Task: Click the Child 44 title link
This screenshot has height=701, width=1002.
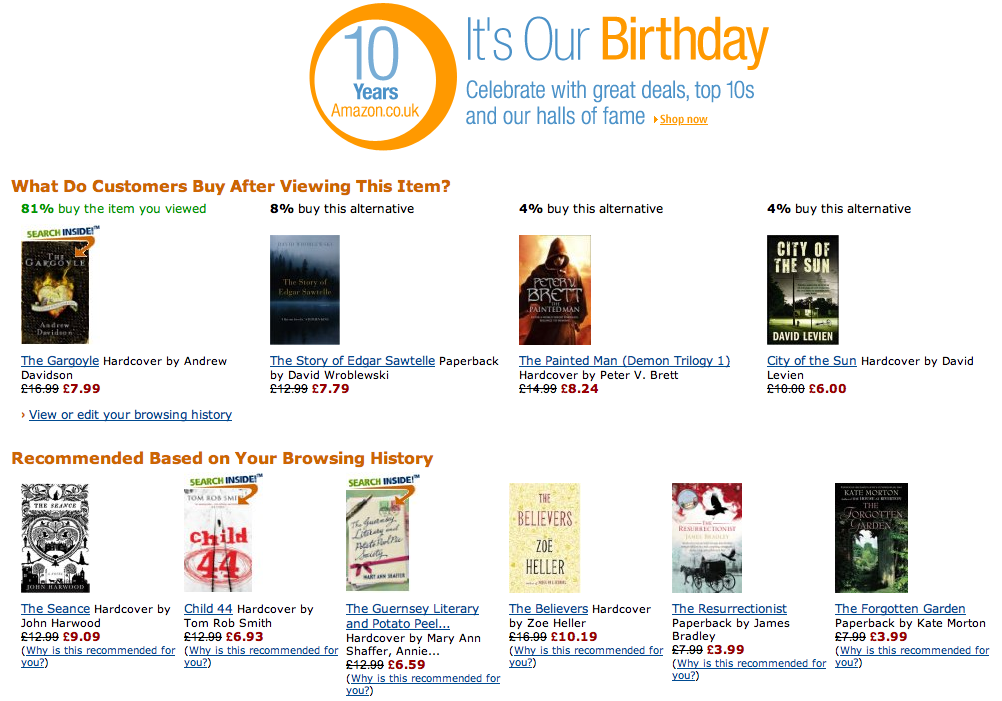Action: [208, 609]
